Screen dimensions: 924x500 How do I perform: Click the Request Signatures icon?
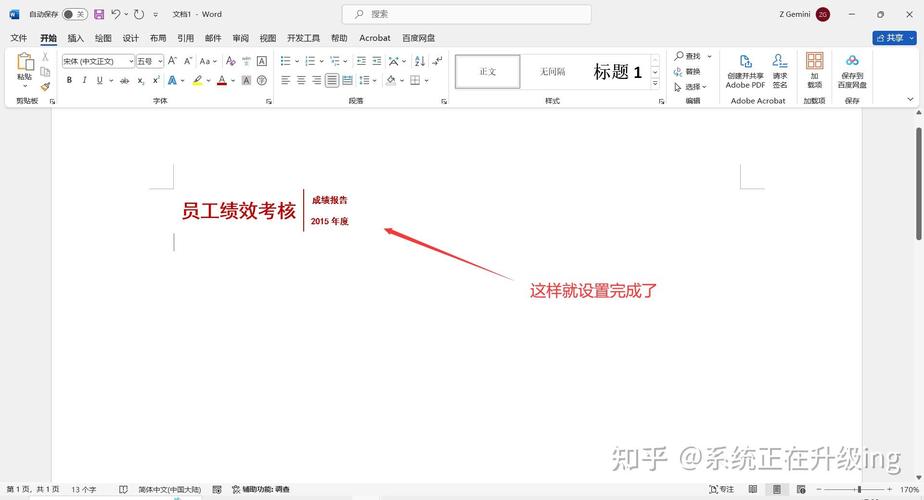780,71
